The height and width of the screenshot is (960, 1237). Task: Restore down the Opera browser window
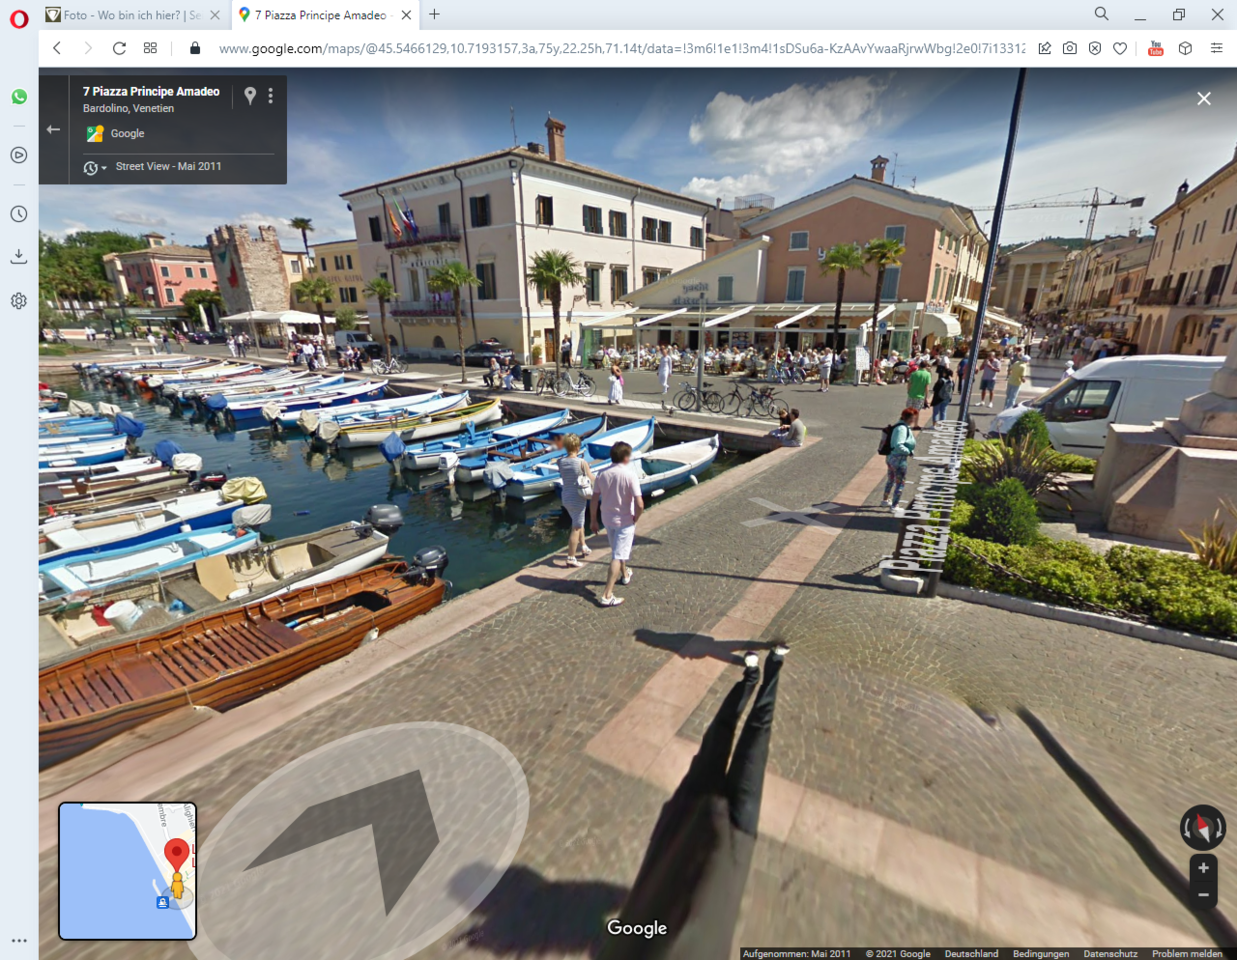(x=1179, y=15)
